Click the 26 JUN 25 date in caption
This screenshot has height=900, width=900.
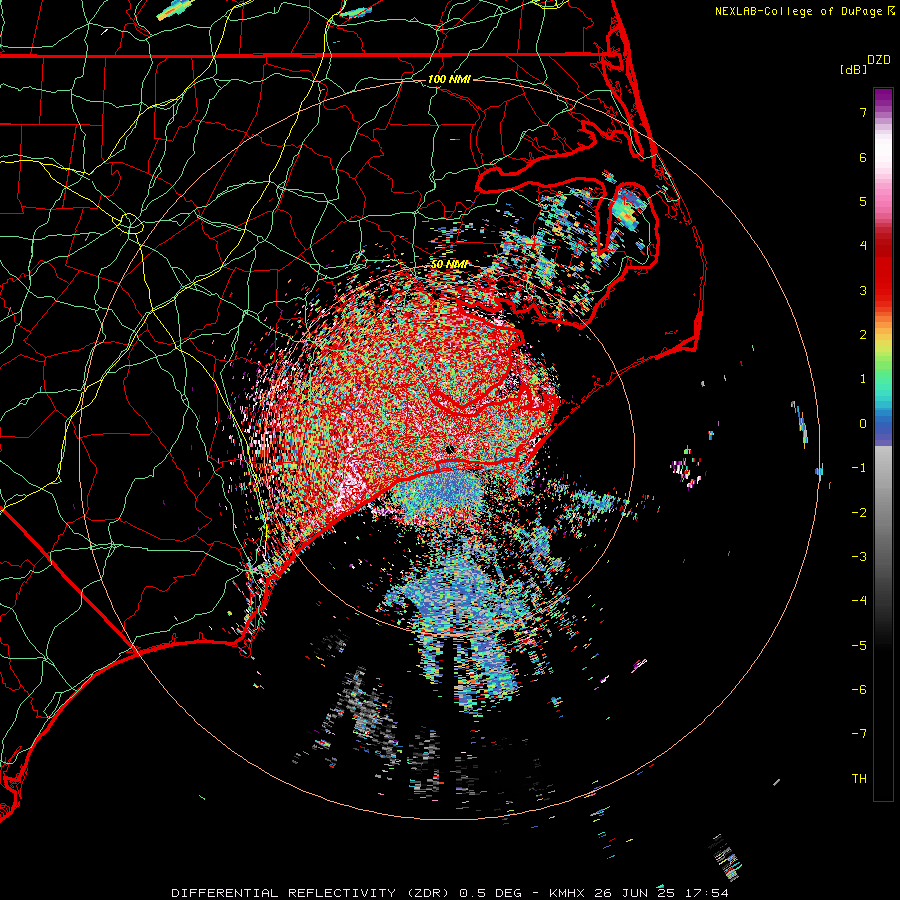coord(636,893)
